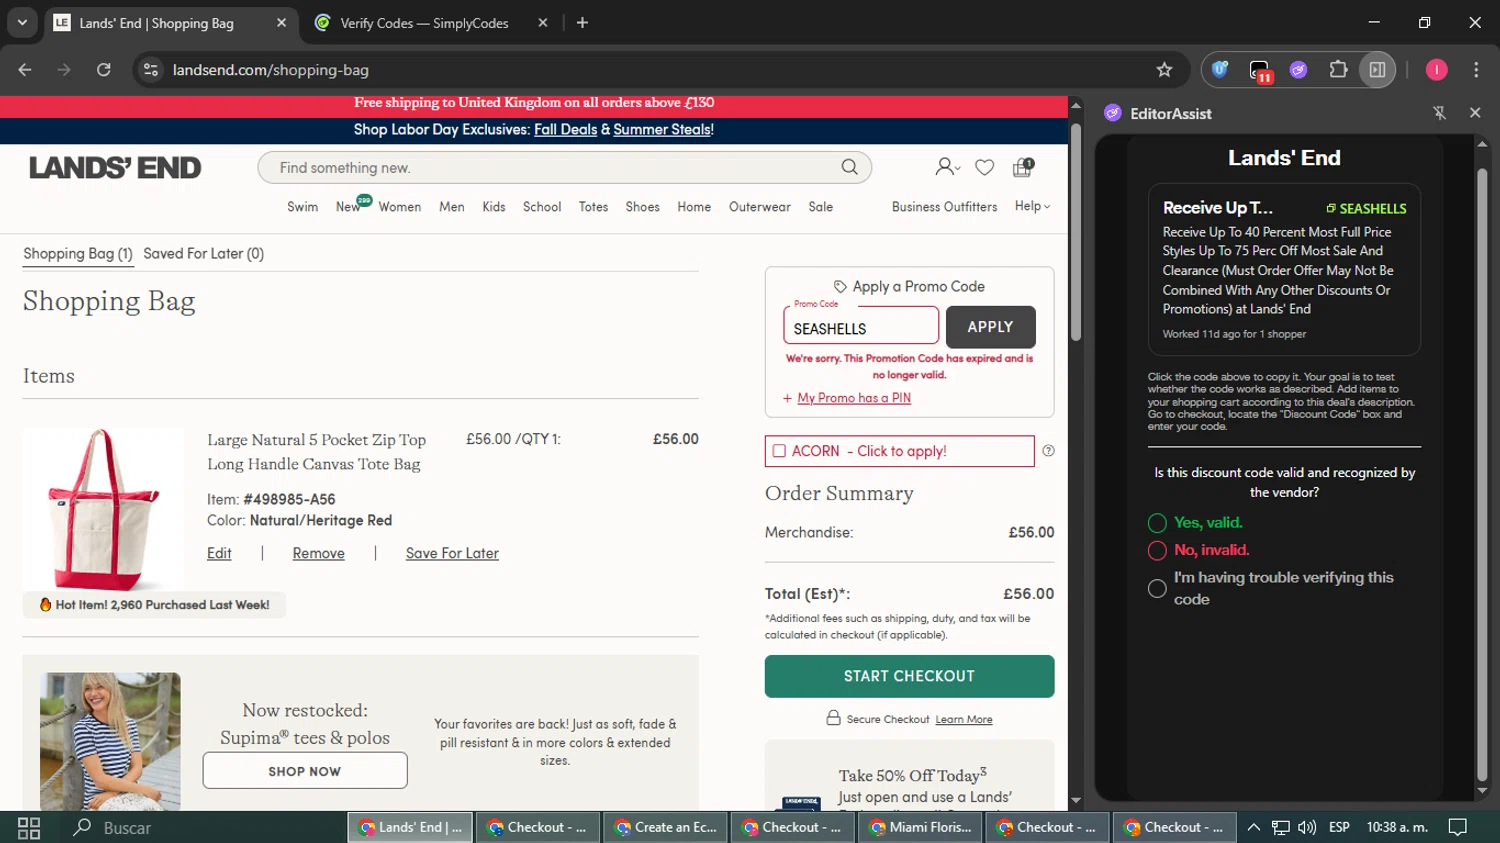Image resolution: width=1500 pixels, height=843 pixels.
Task: Pin the EditorAssist side panel
Action: point(1440,113)
